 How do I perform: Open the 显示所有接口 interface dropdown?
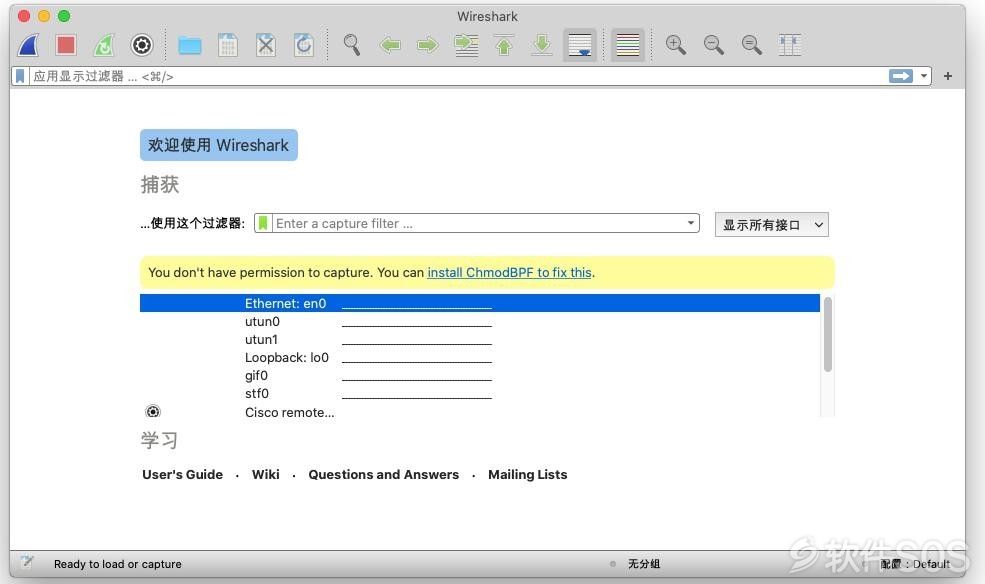point(771,225)
